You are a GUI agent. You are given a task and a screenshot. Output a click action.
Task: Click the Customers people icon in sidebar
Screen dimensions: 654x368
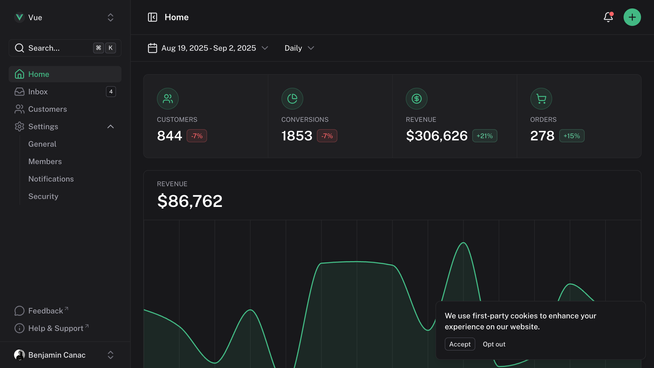point(19,109)
